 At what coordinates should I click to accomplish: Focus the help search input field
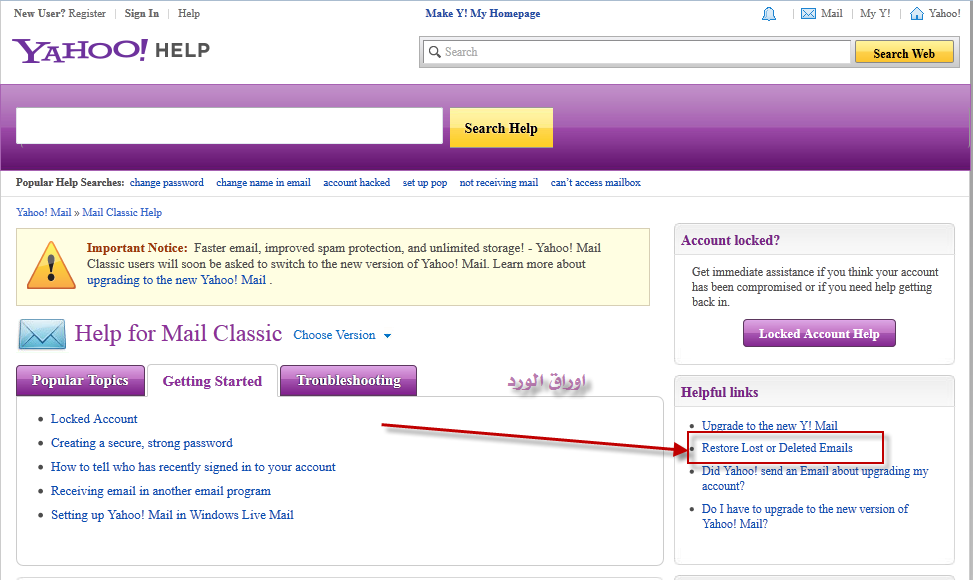(x=229, y=126)
